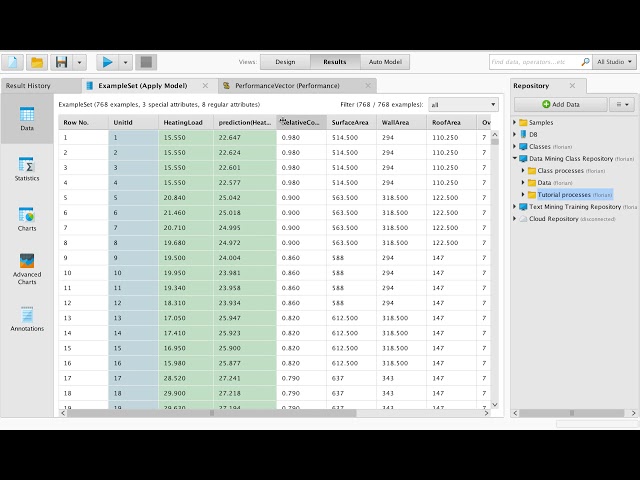This screenshot has height=480, width=640.
Task: Select the Tutorial processes folder
Action: pos(570,195)
